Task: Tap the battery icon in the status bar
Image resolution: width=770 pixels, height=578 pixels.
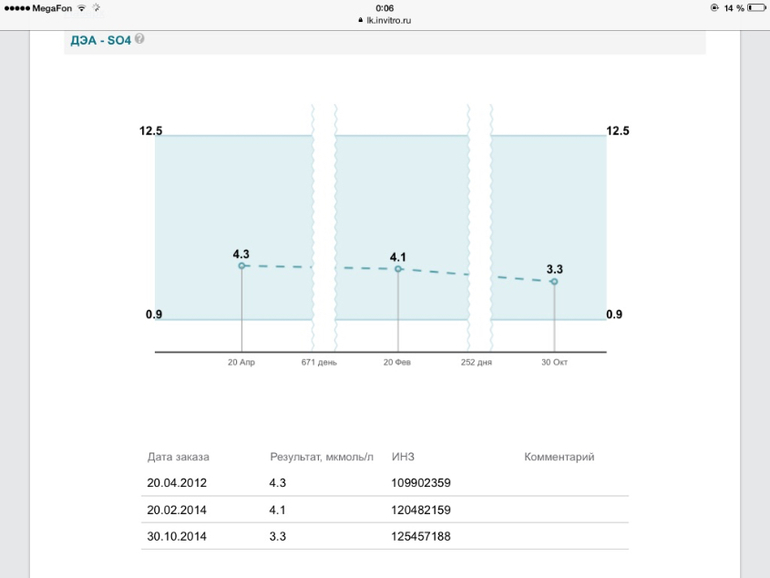Action: click(x=757, y=7)
